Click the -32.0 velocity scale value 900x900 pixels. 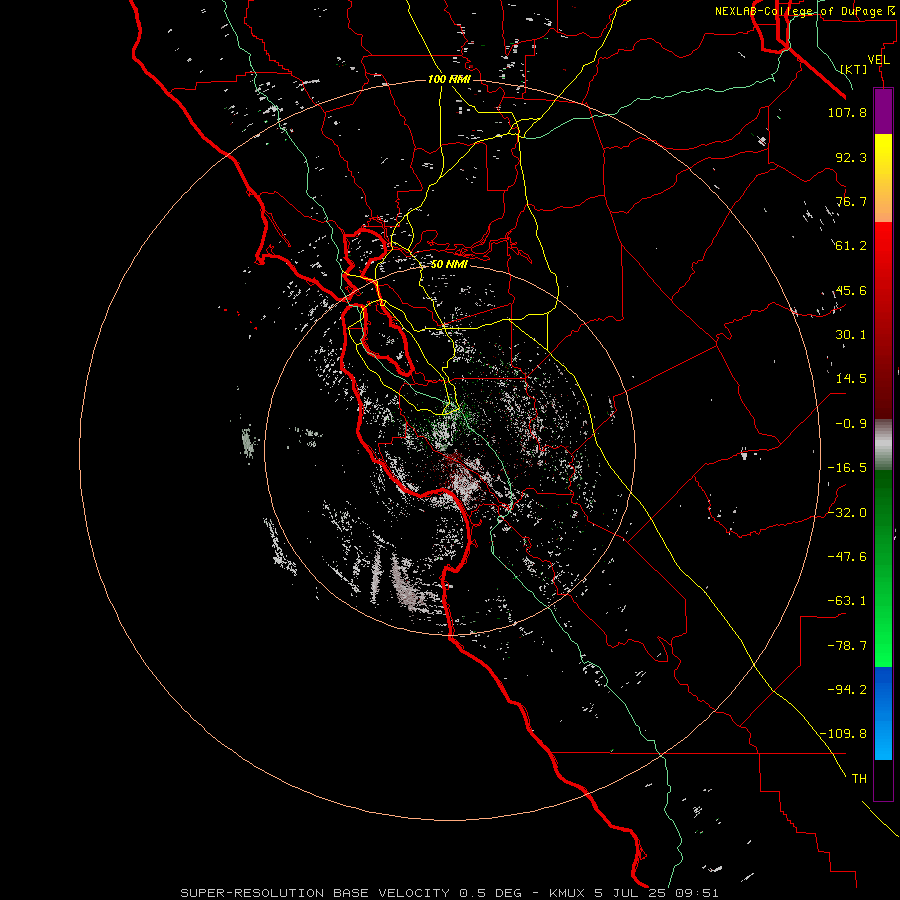point(847,513)
